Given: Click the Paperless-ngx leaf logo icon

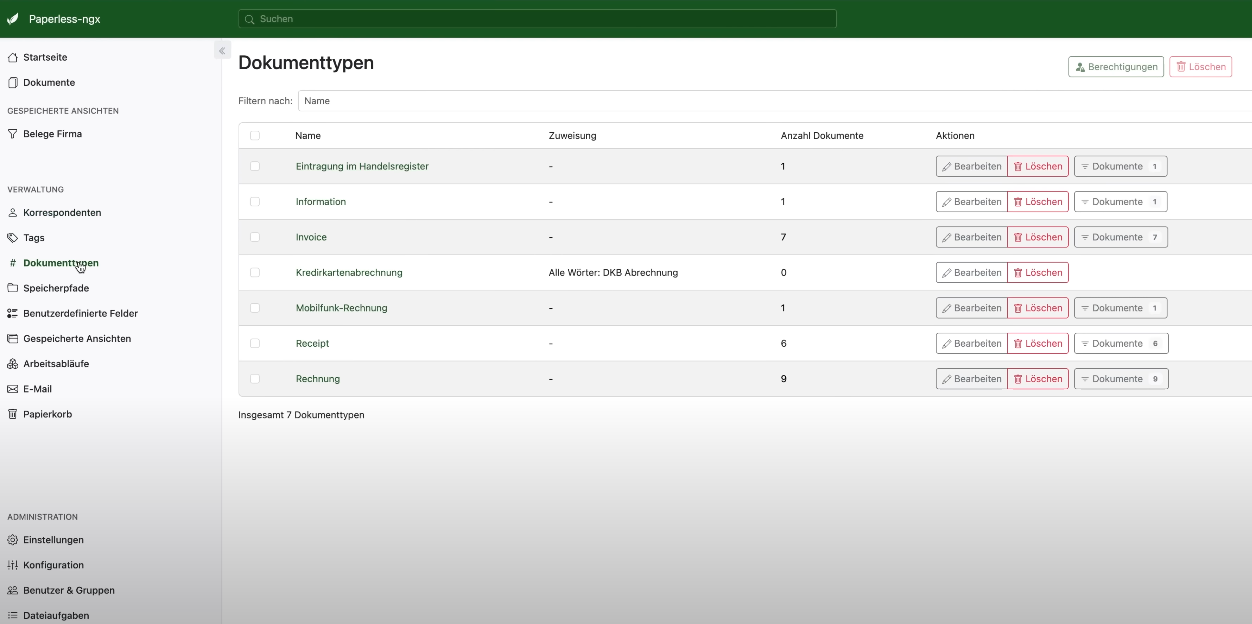Looking at the screenshot, I should [x=13, y=19].
